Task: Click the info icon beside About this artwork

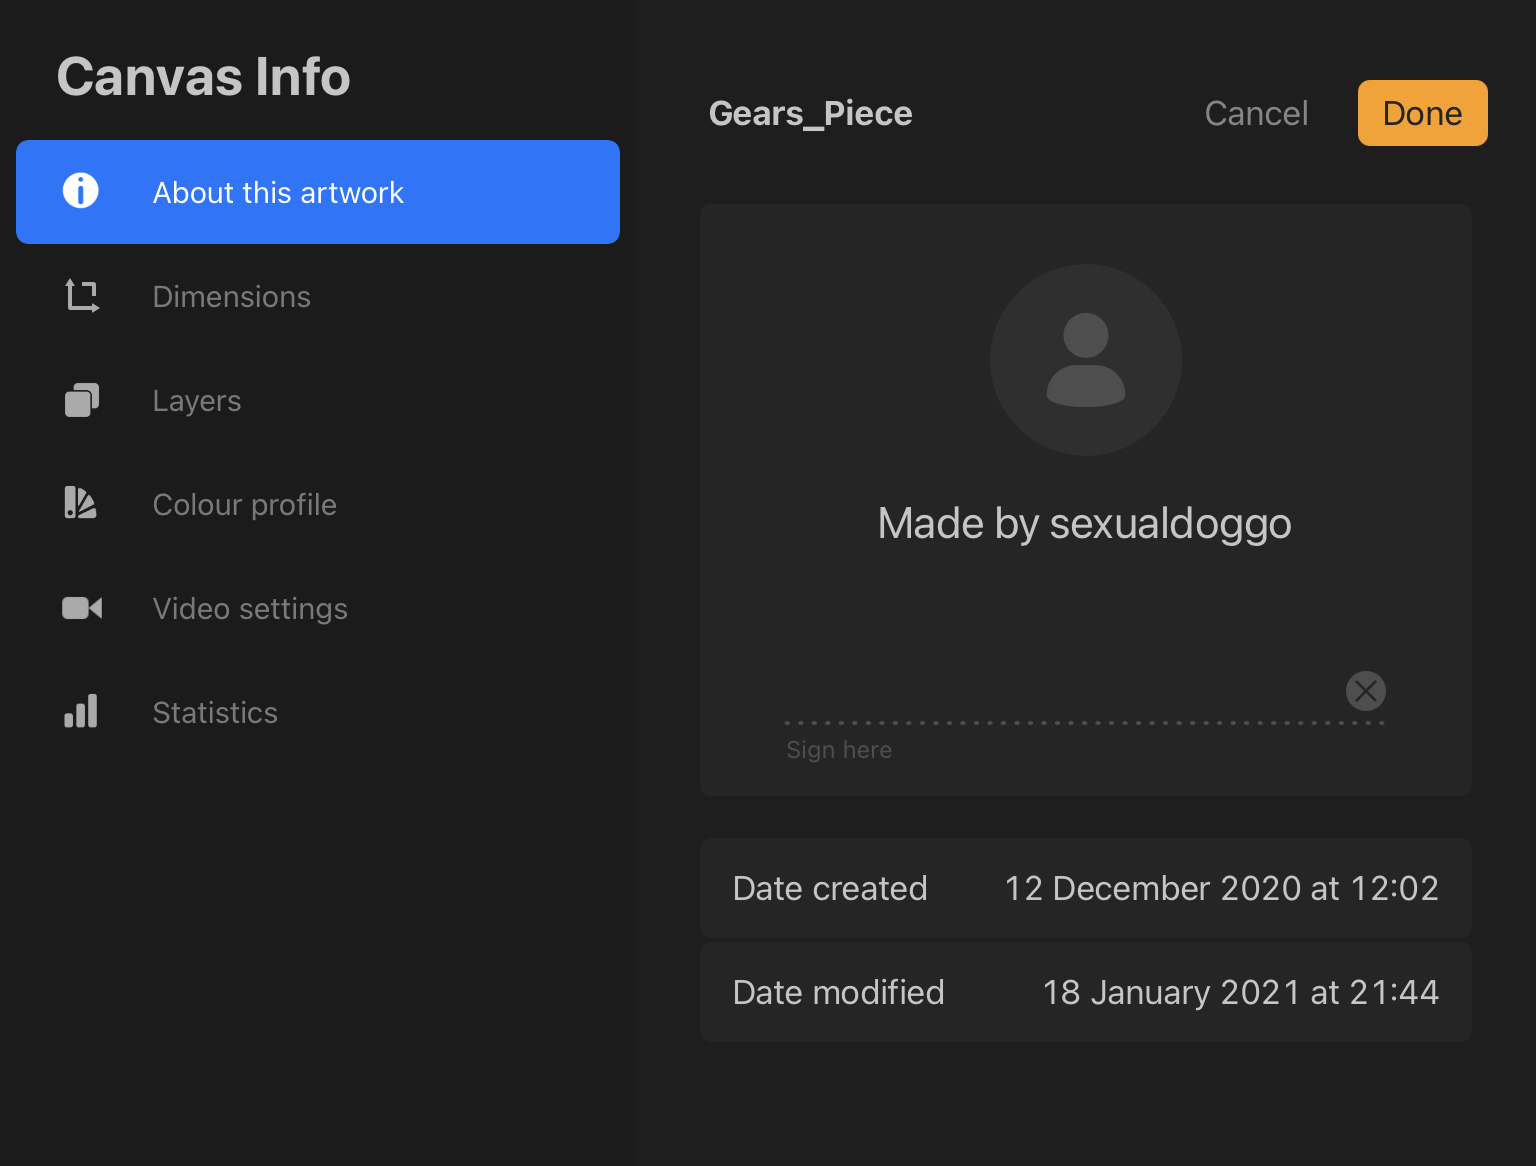Action: [x=81, y=191]
